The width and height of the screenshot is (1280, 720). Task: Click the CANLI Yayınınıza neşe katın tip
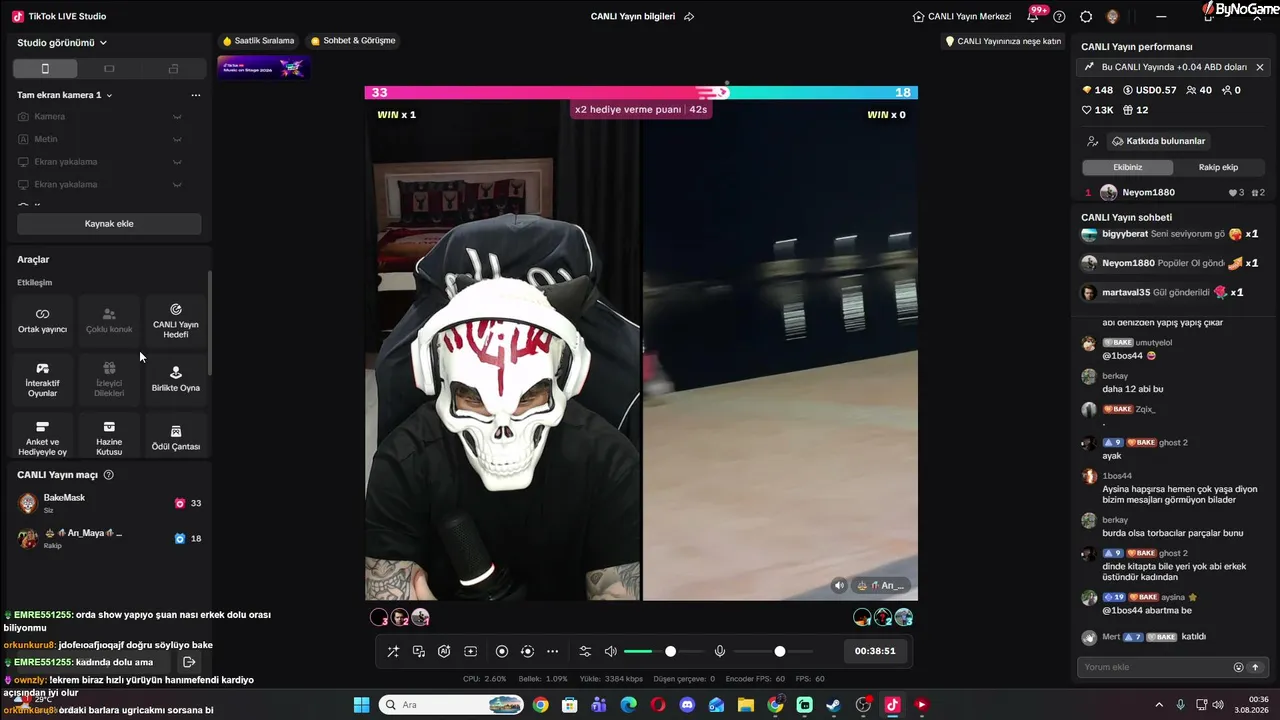(x=1003, y=41)
